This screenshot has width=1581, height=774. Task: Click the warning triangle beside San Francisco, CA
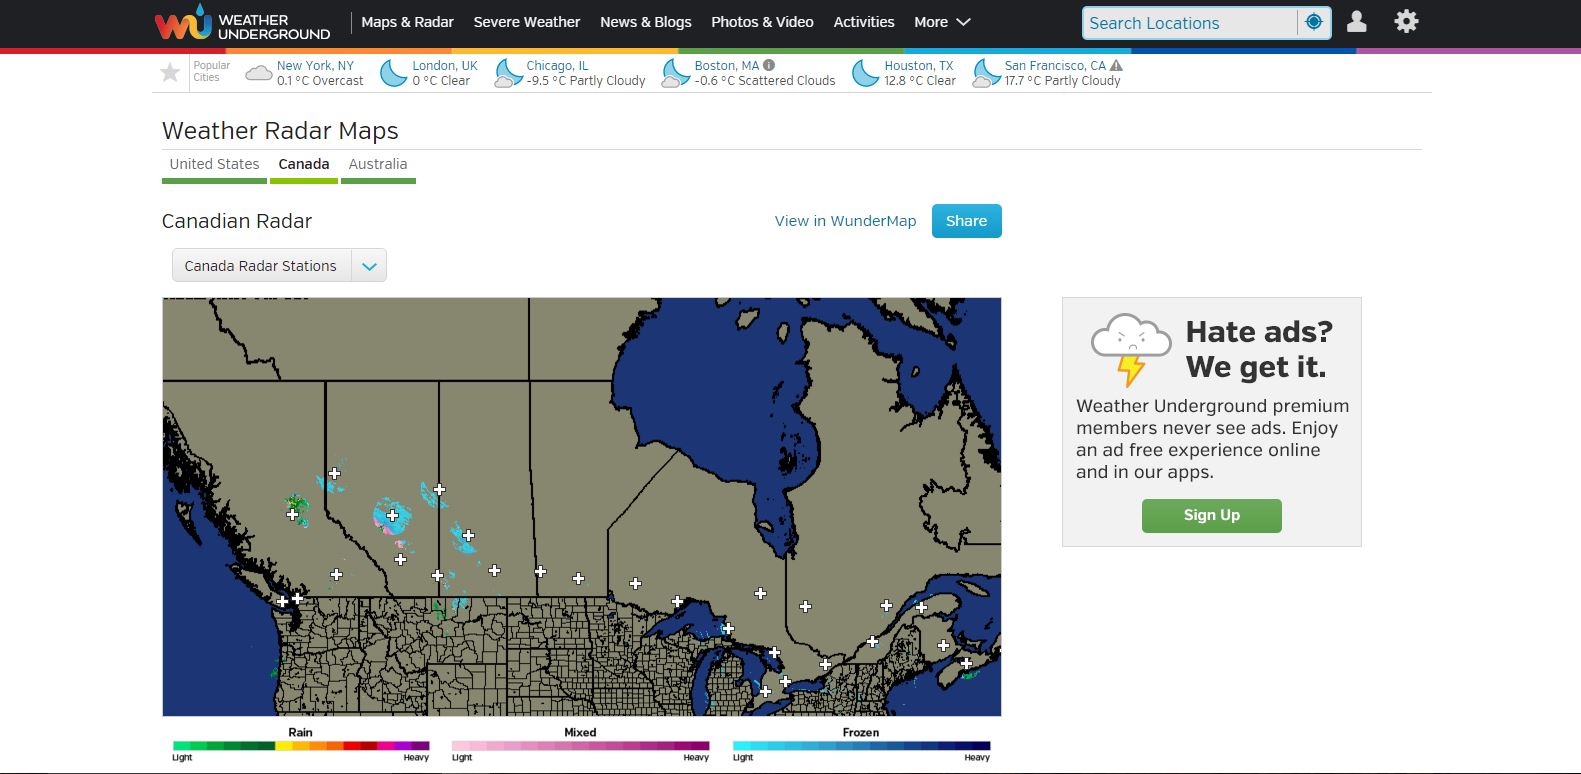[x=1116, y=65]
